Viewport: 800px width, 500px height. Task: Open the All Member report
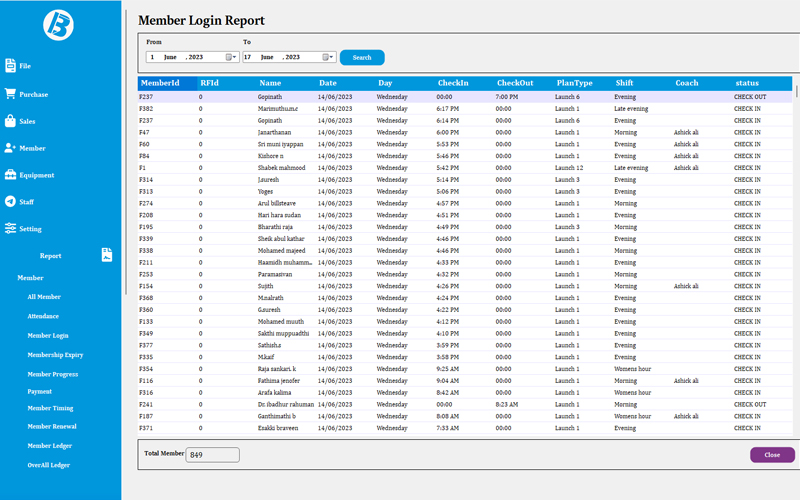coord(44,297)
